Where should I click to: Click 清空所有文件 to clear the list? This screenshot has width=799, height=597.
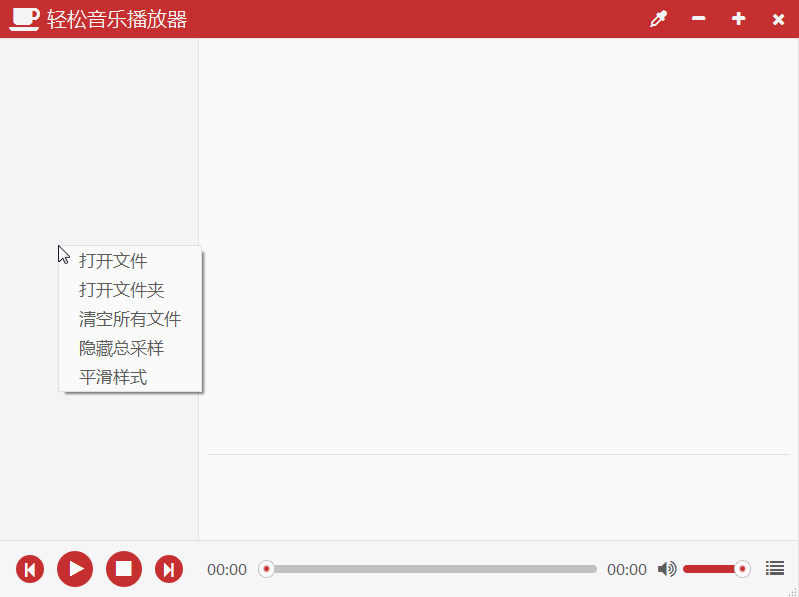[130, 319]
